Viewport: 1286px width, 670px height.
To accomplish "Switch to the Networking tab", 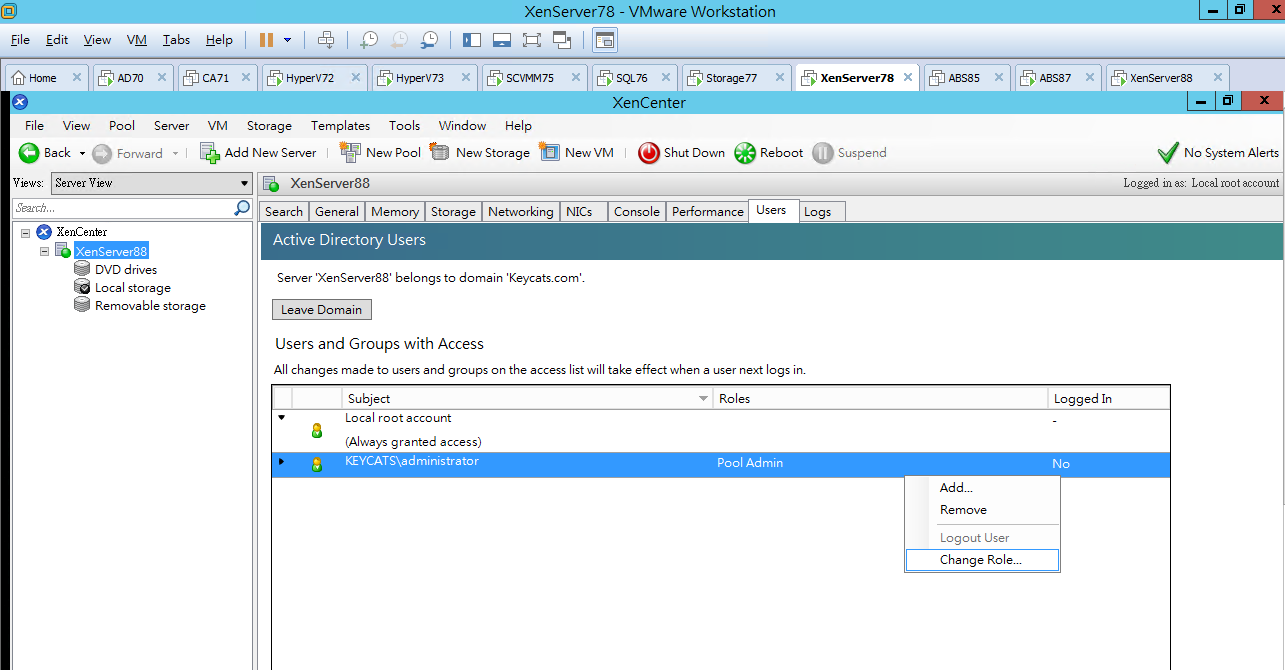I will tap(520, 212).
